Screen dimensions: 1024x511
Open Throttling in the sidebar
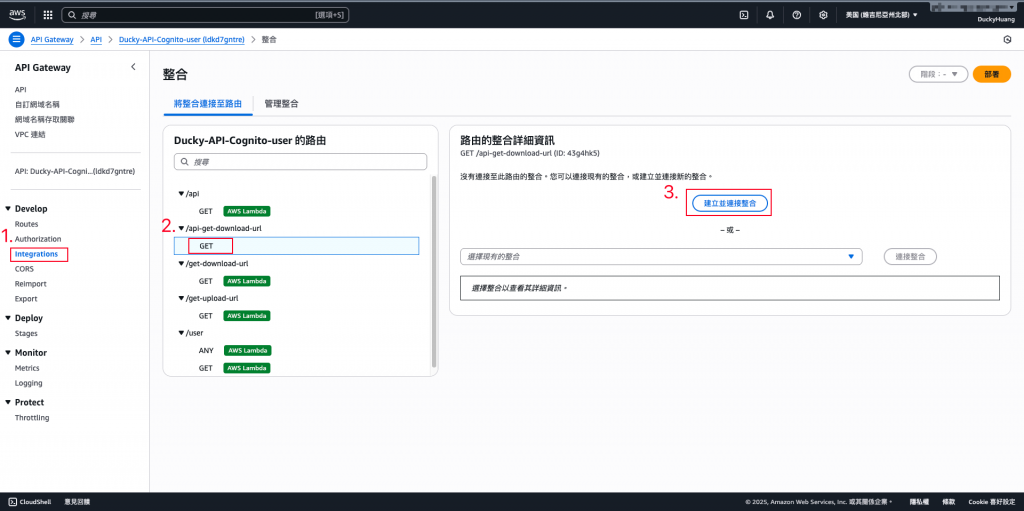(32, 418)
